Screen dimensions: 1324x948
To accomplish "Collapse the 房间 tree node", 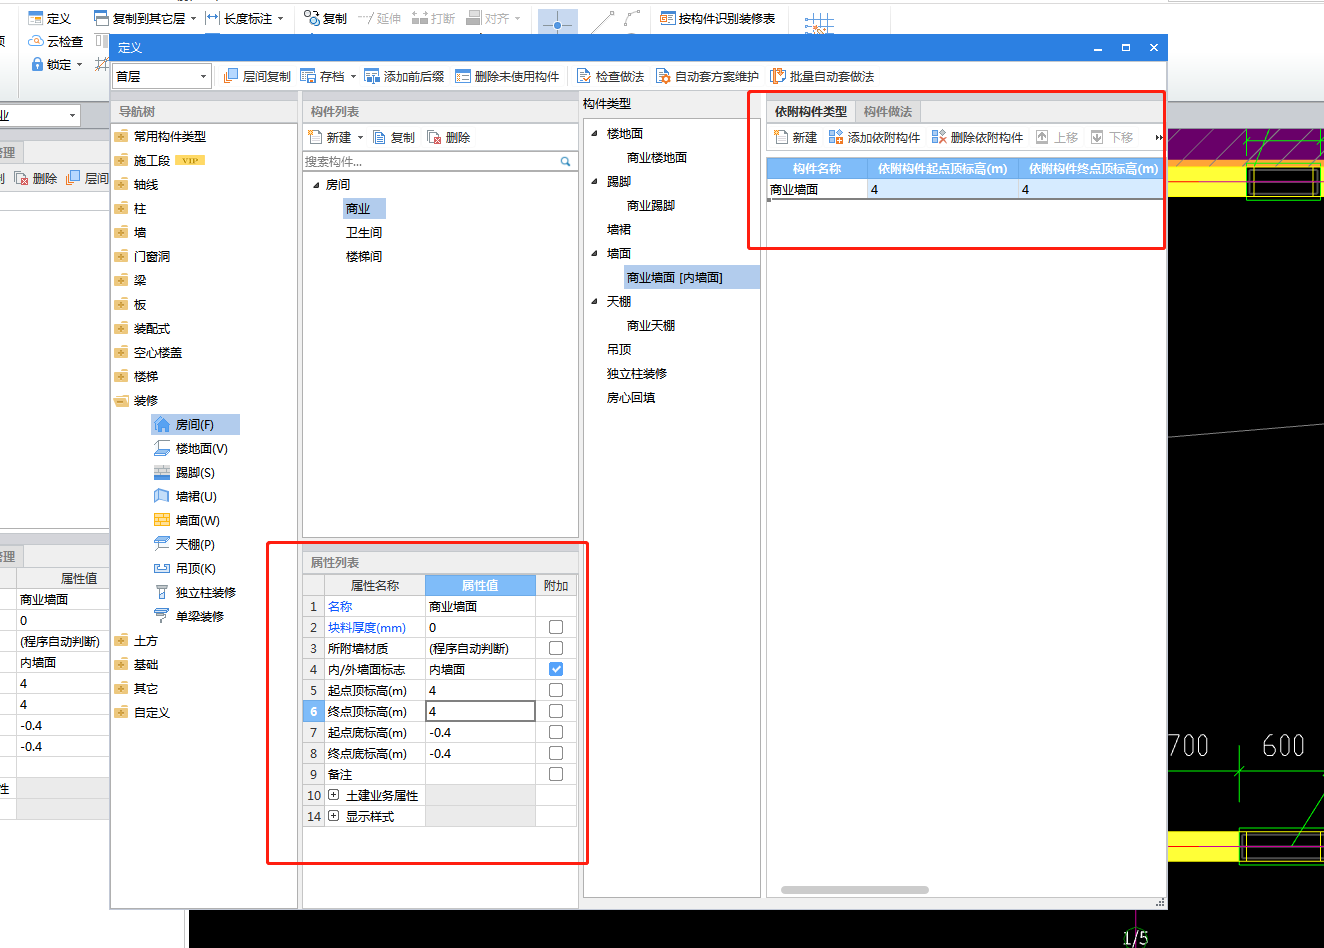I will coord(316,185).
